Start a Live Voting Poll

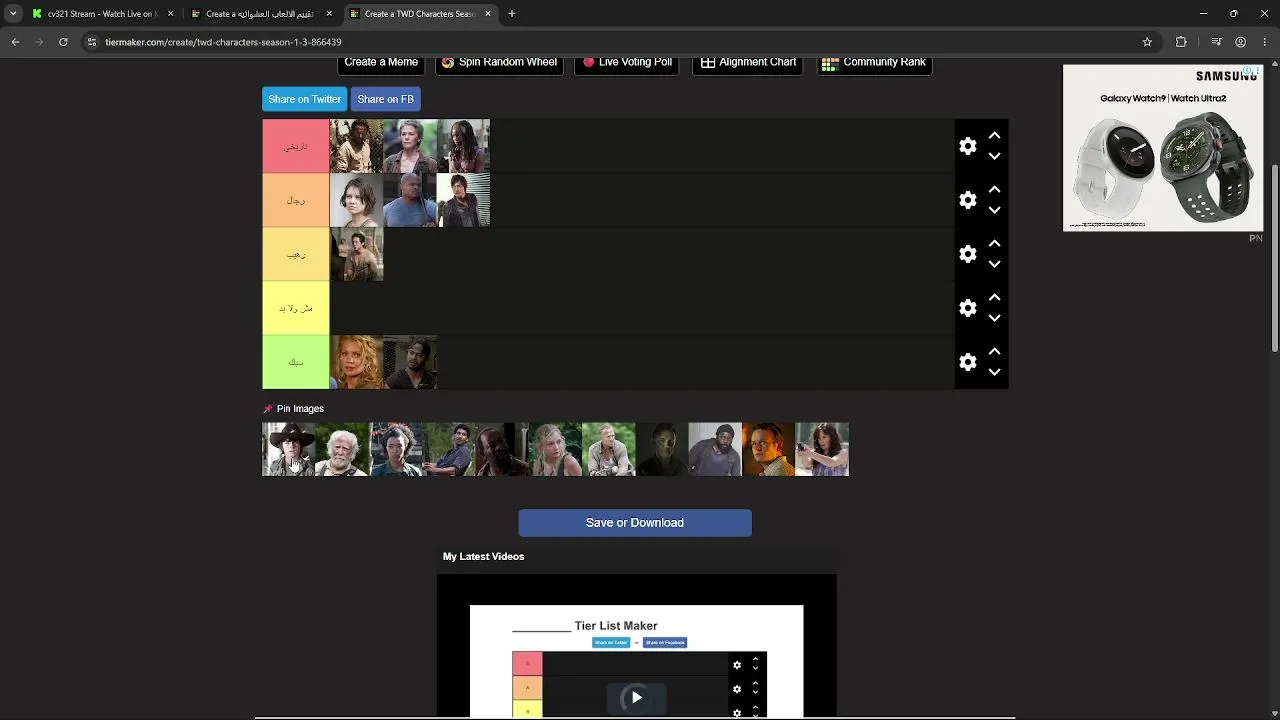[x=628, y=63]
